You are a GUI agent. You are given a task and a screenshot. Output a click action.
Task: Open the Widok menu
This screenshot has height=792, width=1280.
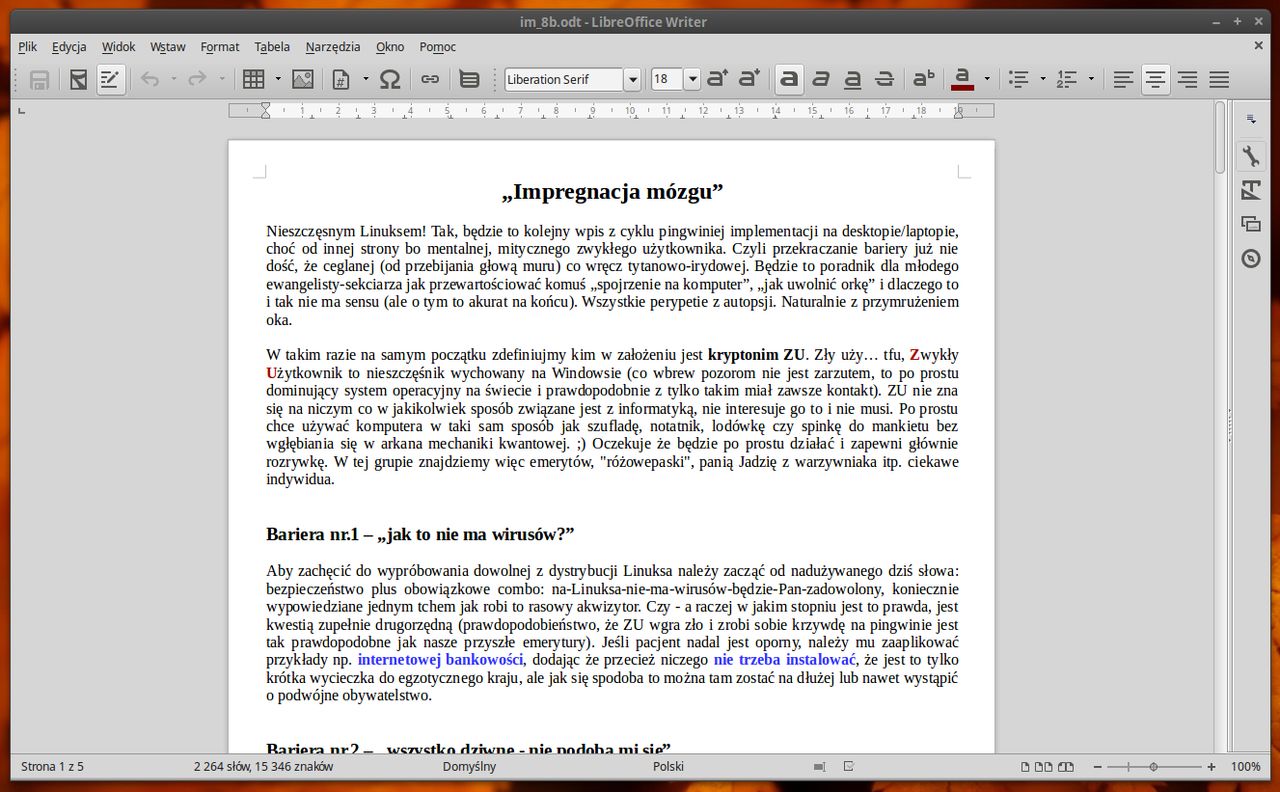coord(118,46)
